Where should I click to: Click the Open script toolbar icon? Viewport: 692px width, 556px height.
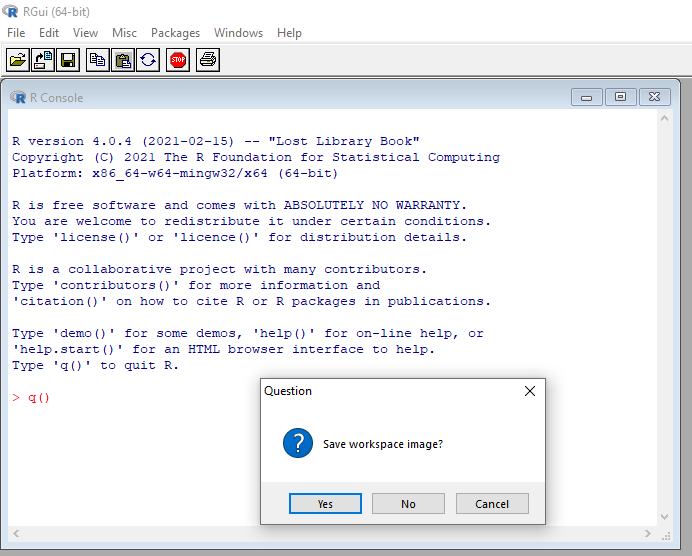18,60
